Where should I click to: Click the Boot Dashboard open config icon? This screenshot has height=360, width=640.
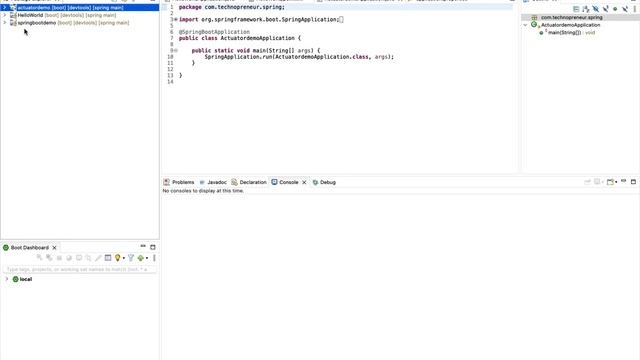pos(88,258)
